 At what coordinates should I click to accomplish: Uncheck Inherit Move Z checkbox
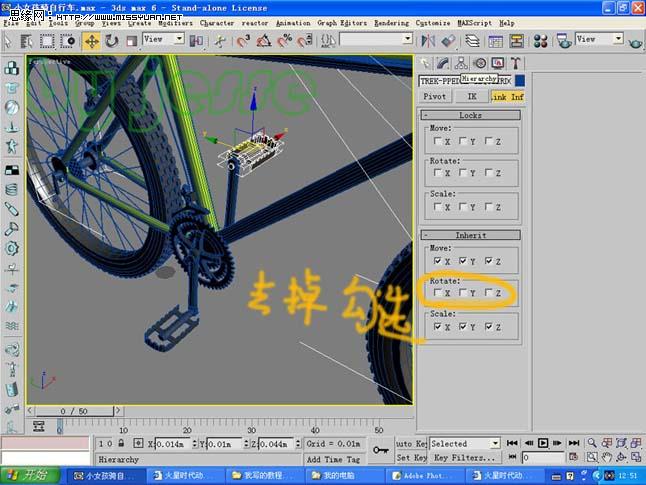(488, 260)
